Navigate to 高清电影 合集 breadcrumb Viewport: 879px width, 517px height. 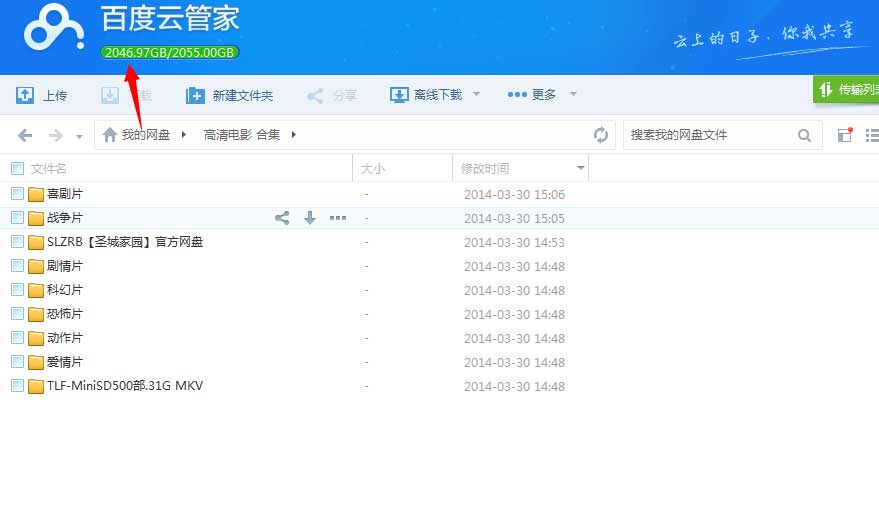point(242,135)
